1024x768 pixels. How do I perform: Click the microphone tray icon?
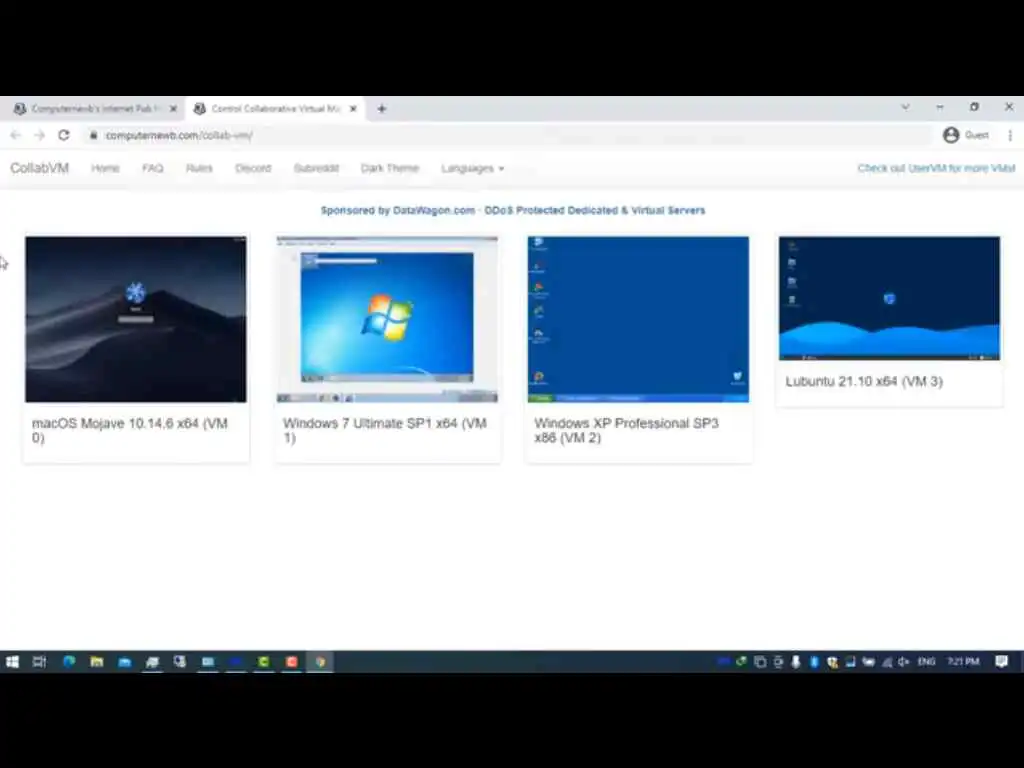tap(795, 662)
